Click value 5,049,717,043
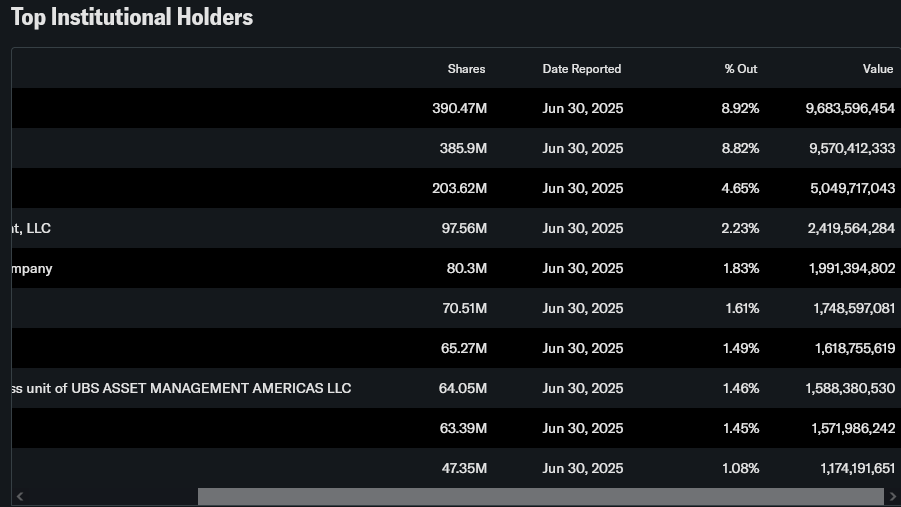This screenshot has height=507, width=901. (x=853, y=189)
